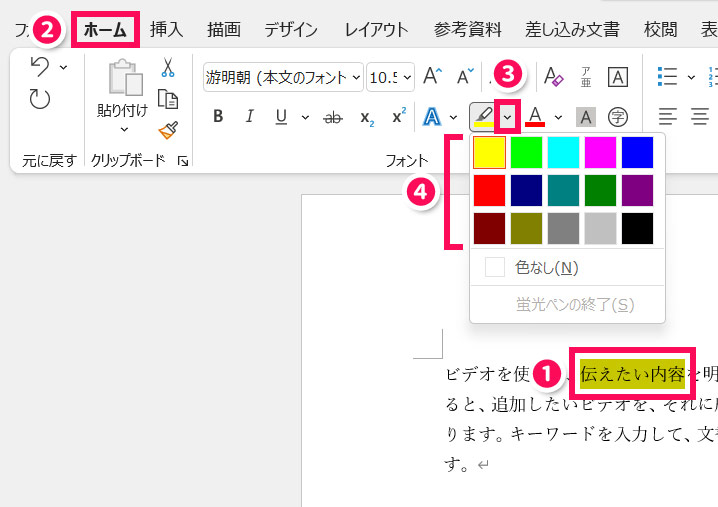Pick the yellow highlight swatch

[x=490, y=153]
